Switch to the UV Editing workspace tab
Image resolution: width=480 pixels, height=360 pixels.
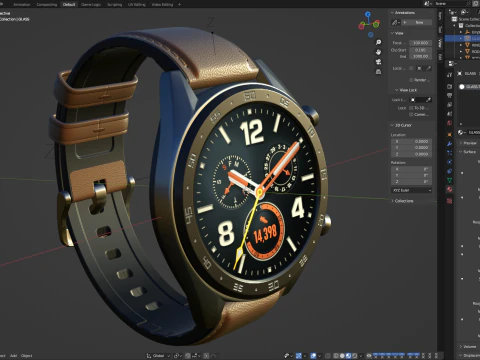point(137,4)
